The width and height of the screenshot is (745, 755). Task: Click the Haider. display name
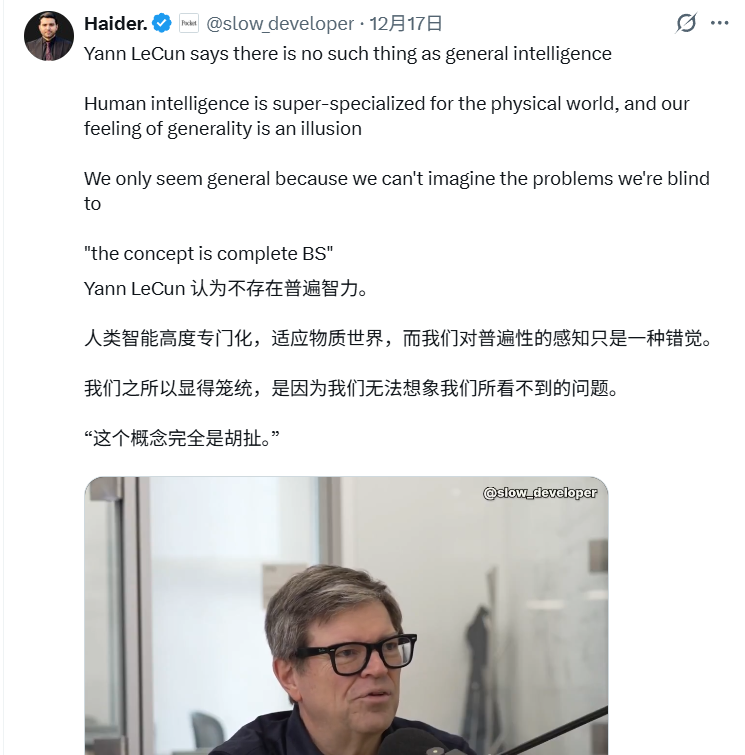point(116,23)
